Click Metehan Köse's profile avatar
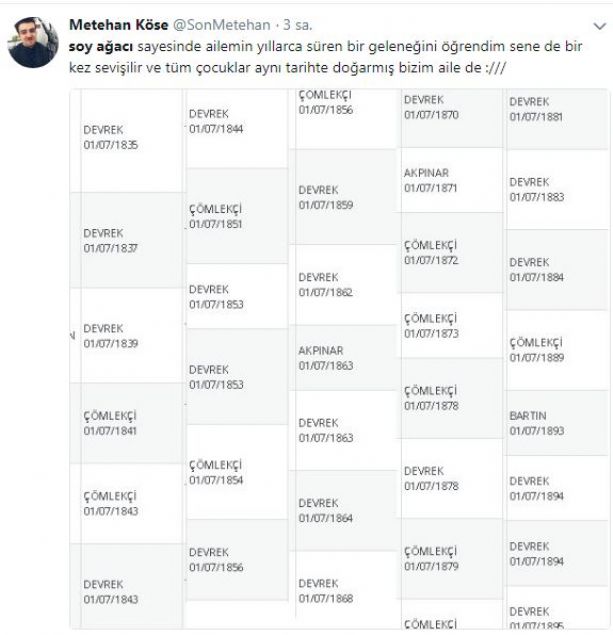The width and height of the screenshot is (613, 635). [31, 41]
